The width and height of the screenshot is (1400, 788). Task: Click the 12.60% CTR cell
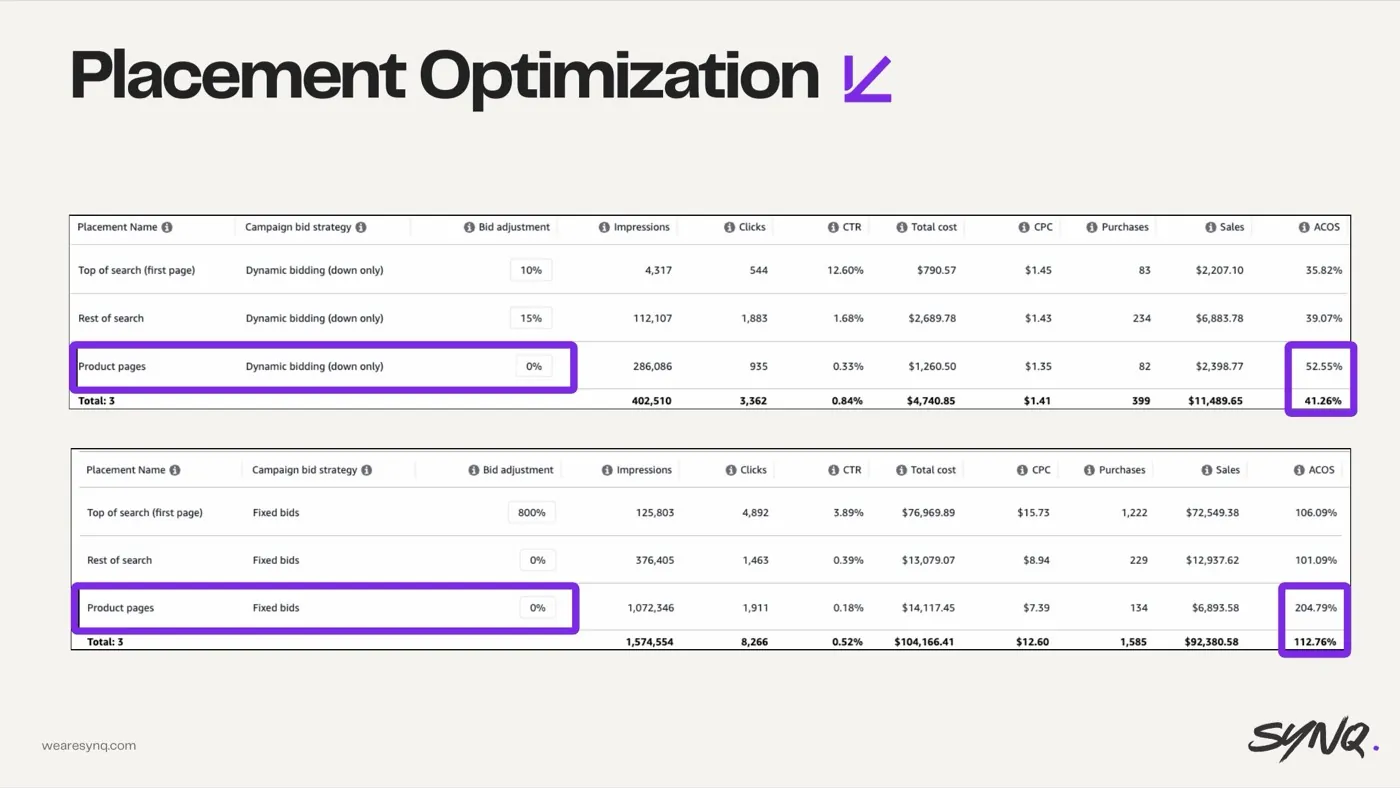[845, 270]
